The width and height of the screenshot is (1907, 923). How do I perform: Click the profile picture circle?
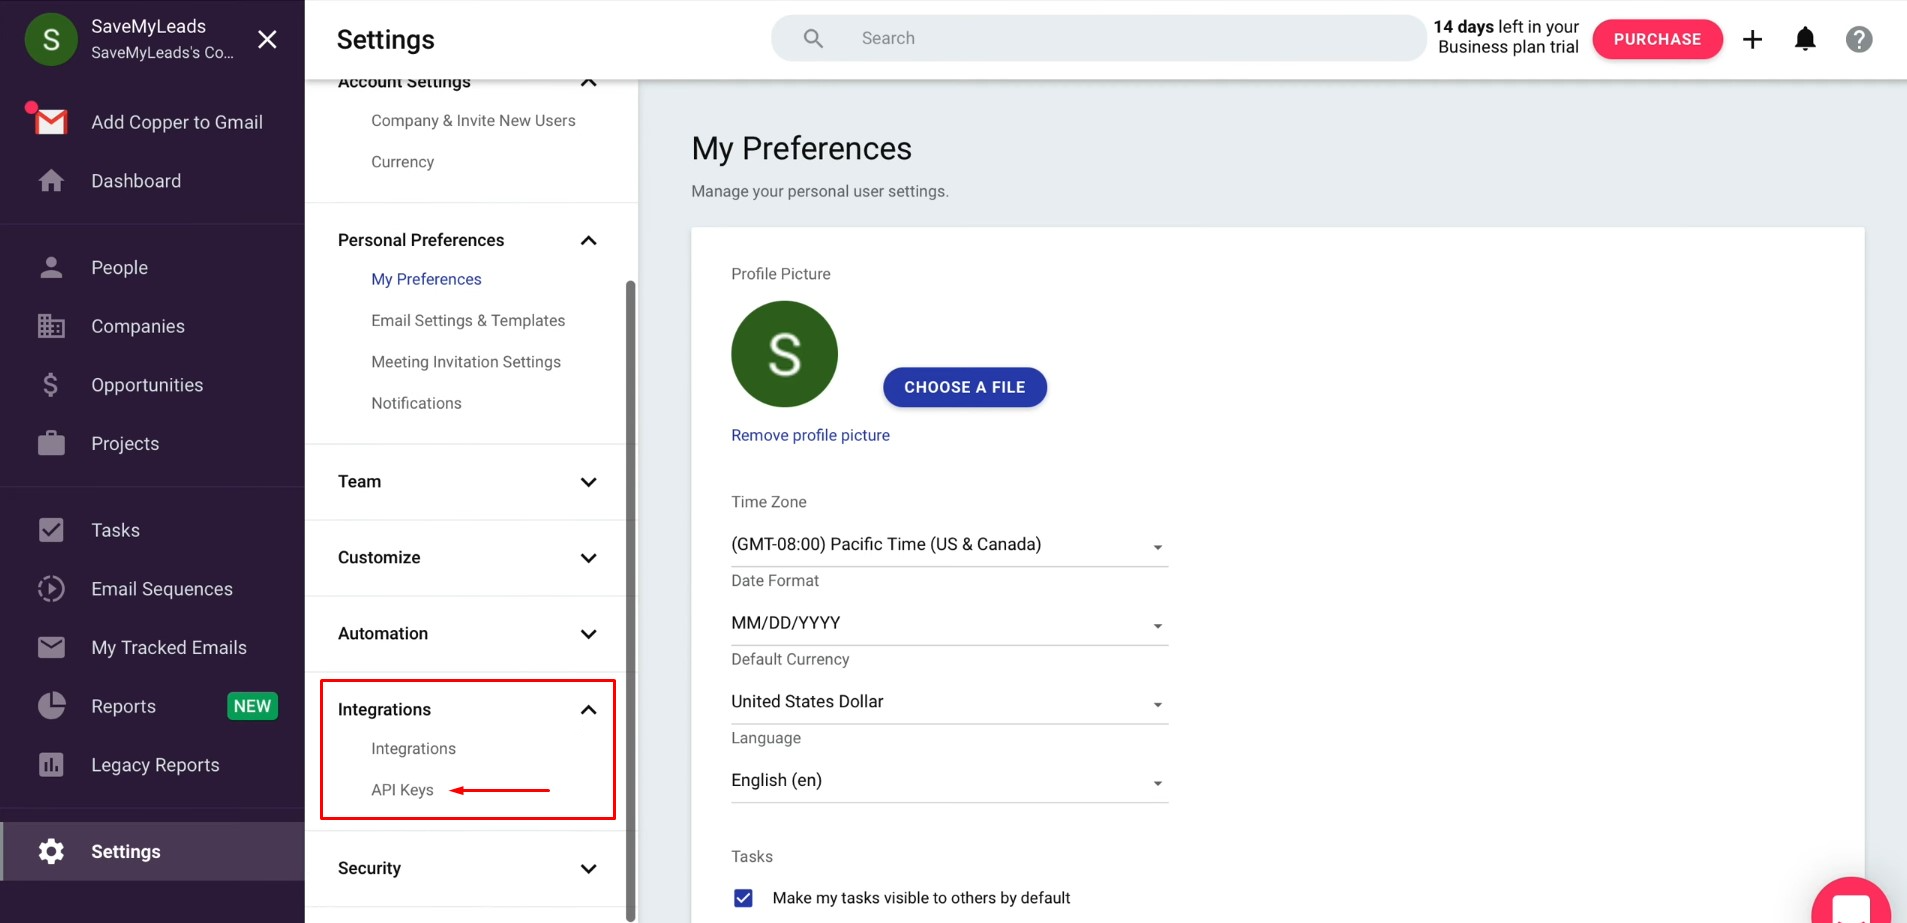coord(784,354)
